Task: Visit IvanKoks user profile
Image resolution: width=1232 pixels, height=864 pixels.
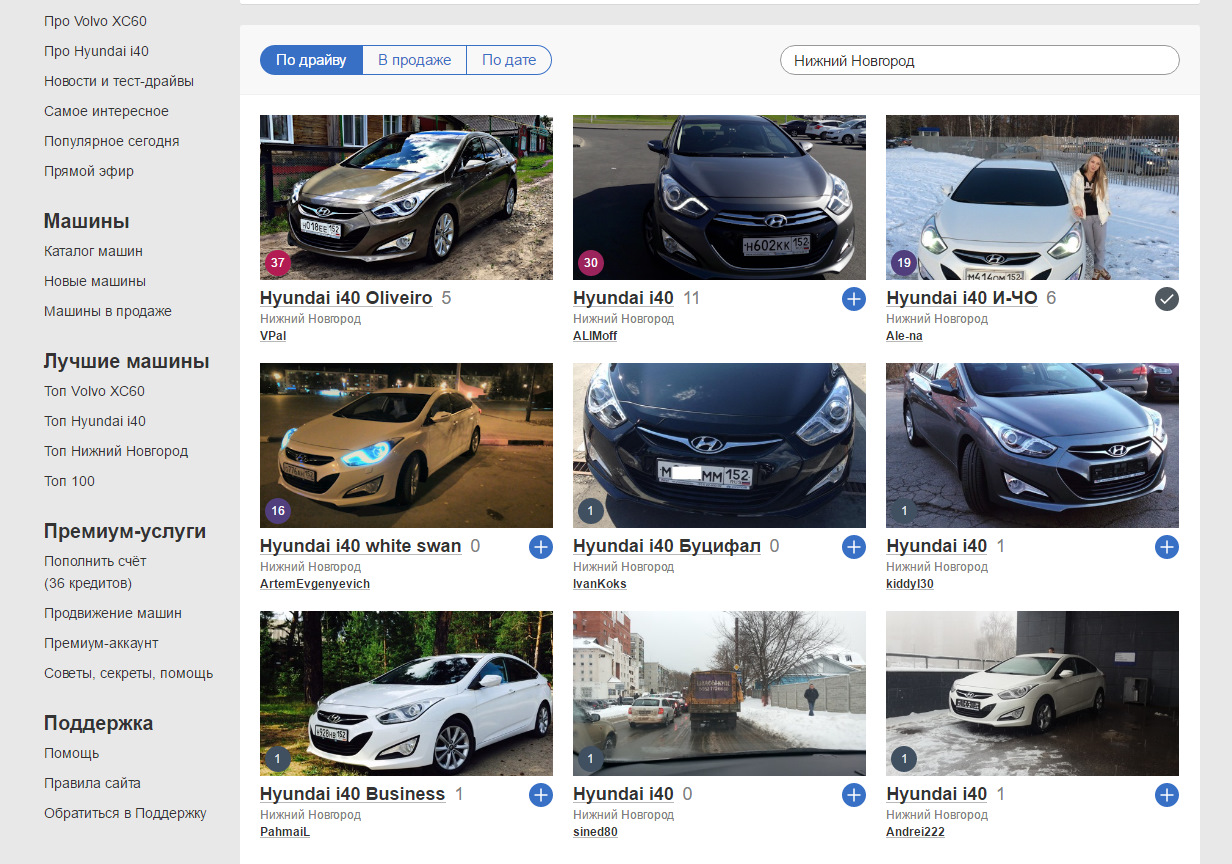Action: tap(600, 584)
